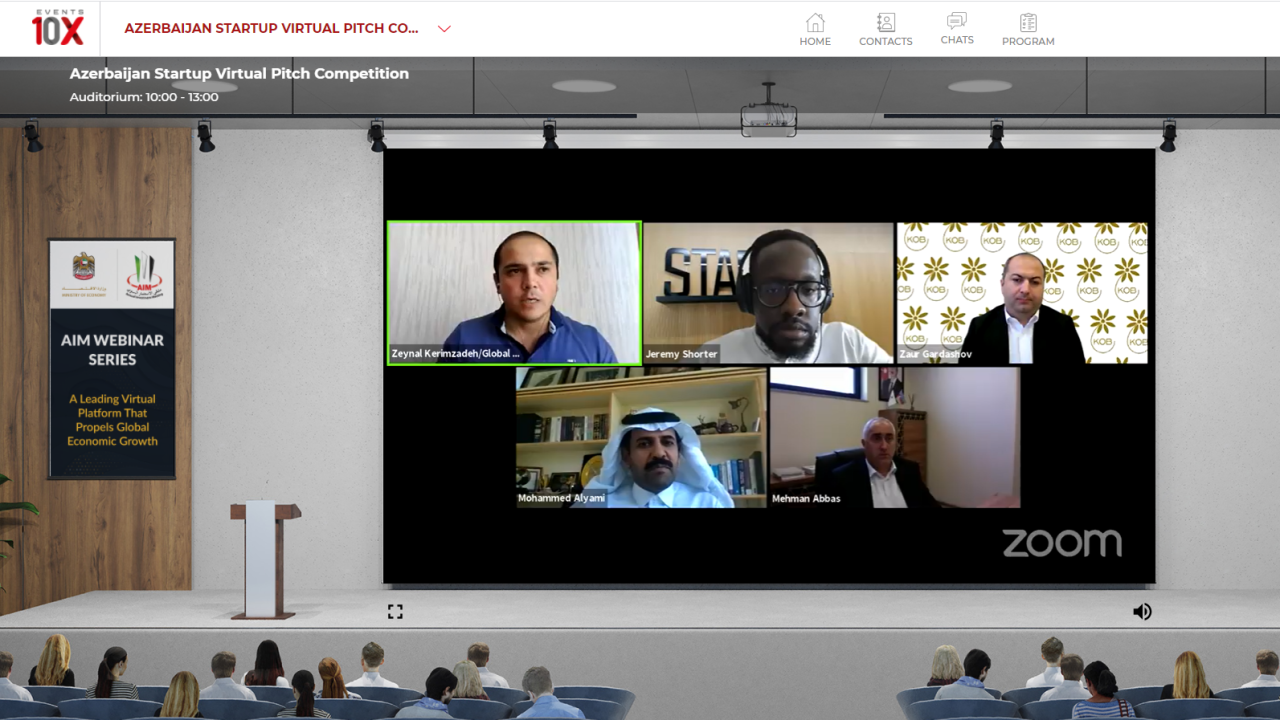Select the video tile labeled Zeynal Kerimzadeh
Screen dimensions: 1280x720
coord(514,292)
